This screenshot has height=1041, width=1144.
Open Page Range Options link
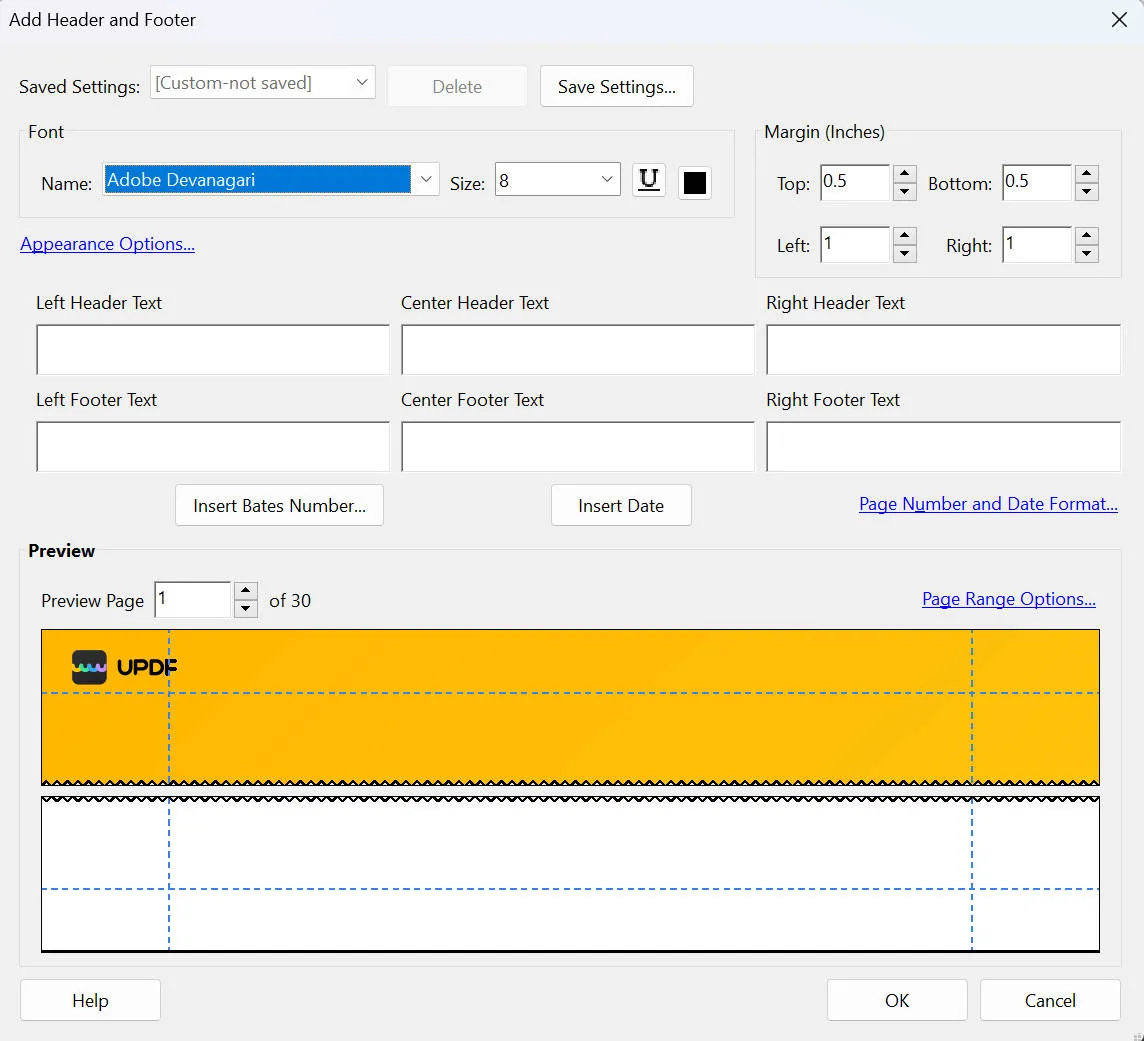[1008, 599]
